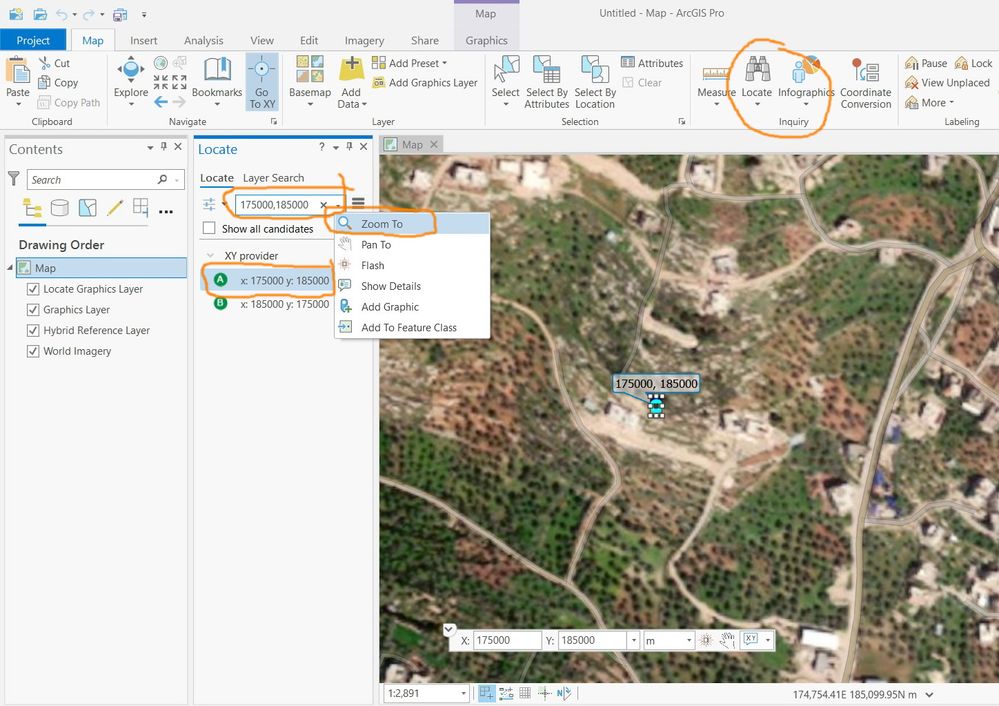The width and height of the screenshot is (999, 706).
Task: Go to previous extent arrow
Action: click(161, 101)
